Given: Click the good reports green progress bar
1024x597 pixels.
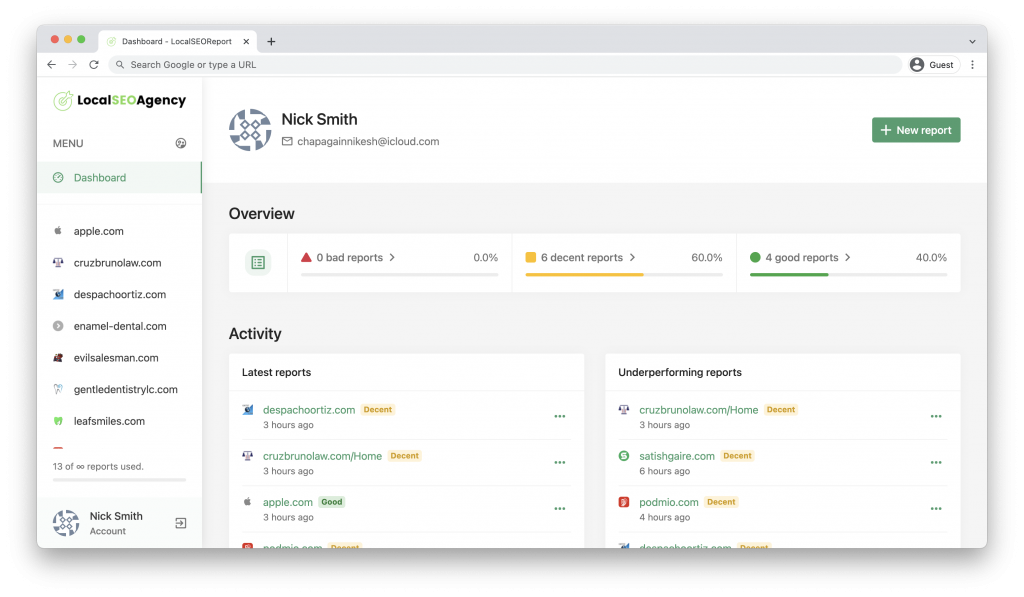Looking at the screenshot, I should point(789,275).
